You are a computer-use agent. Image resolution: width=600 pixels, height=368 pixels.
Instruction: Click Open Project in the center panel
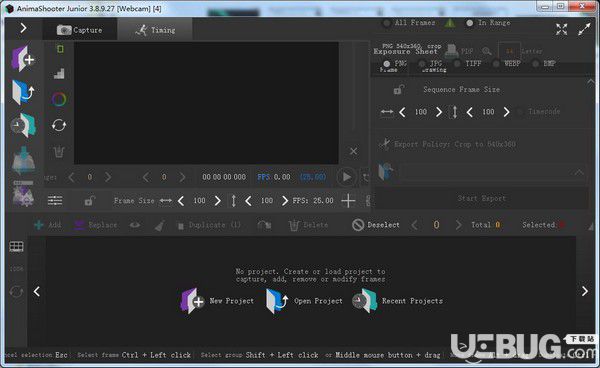(304, 301)
